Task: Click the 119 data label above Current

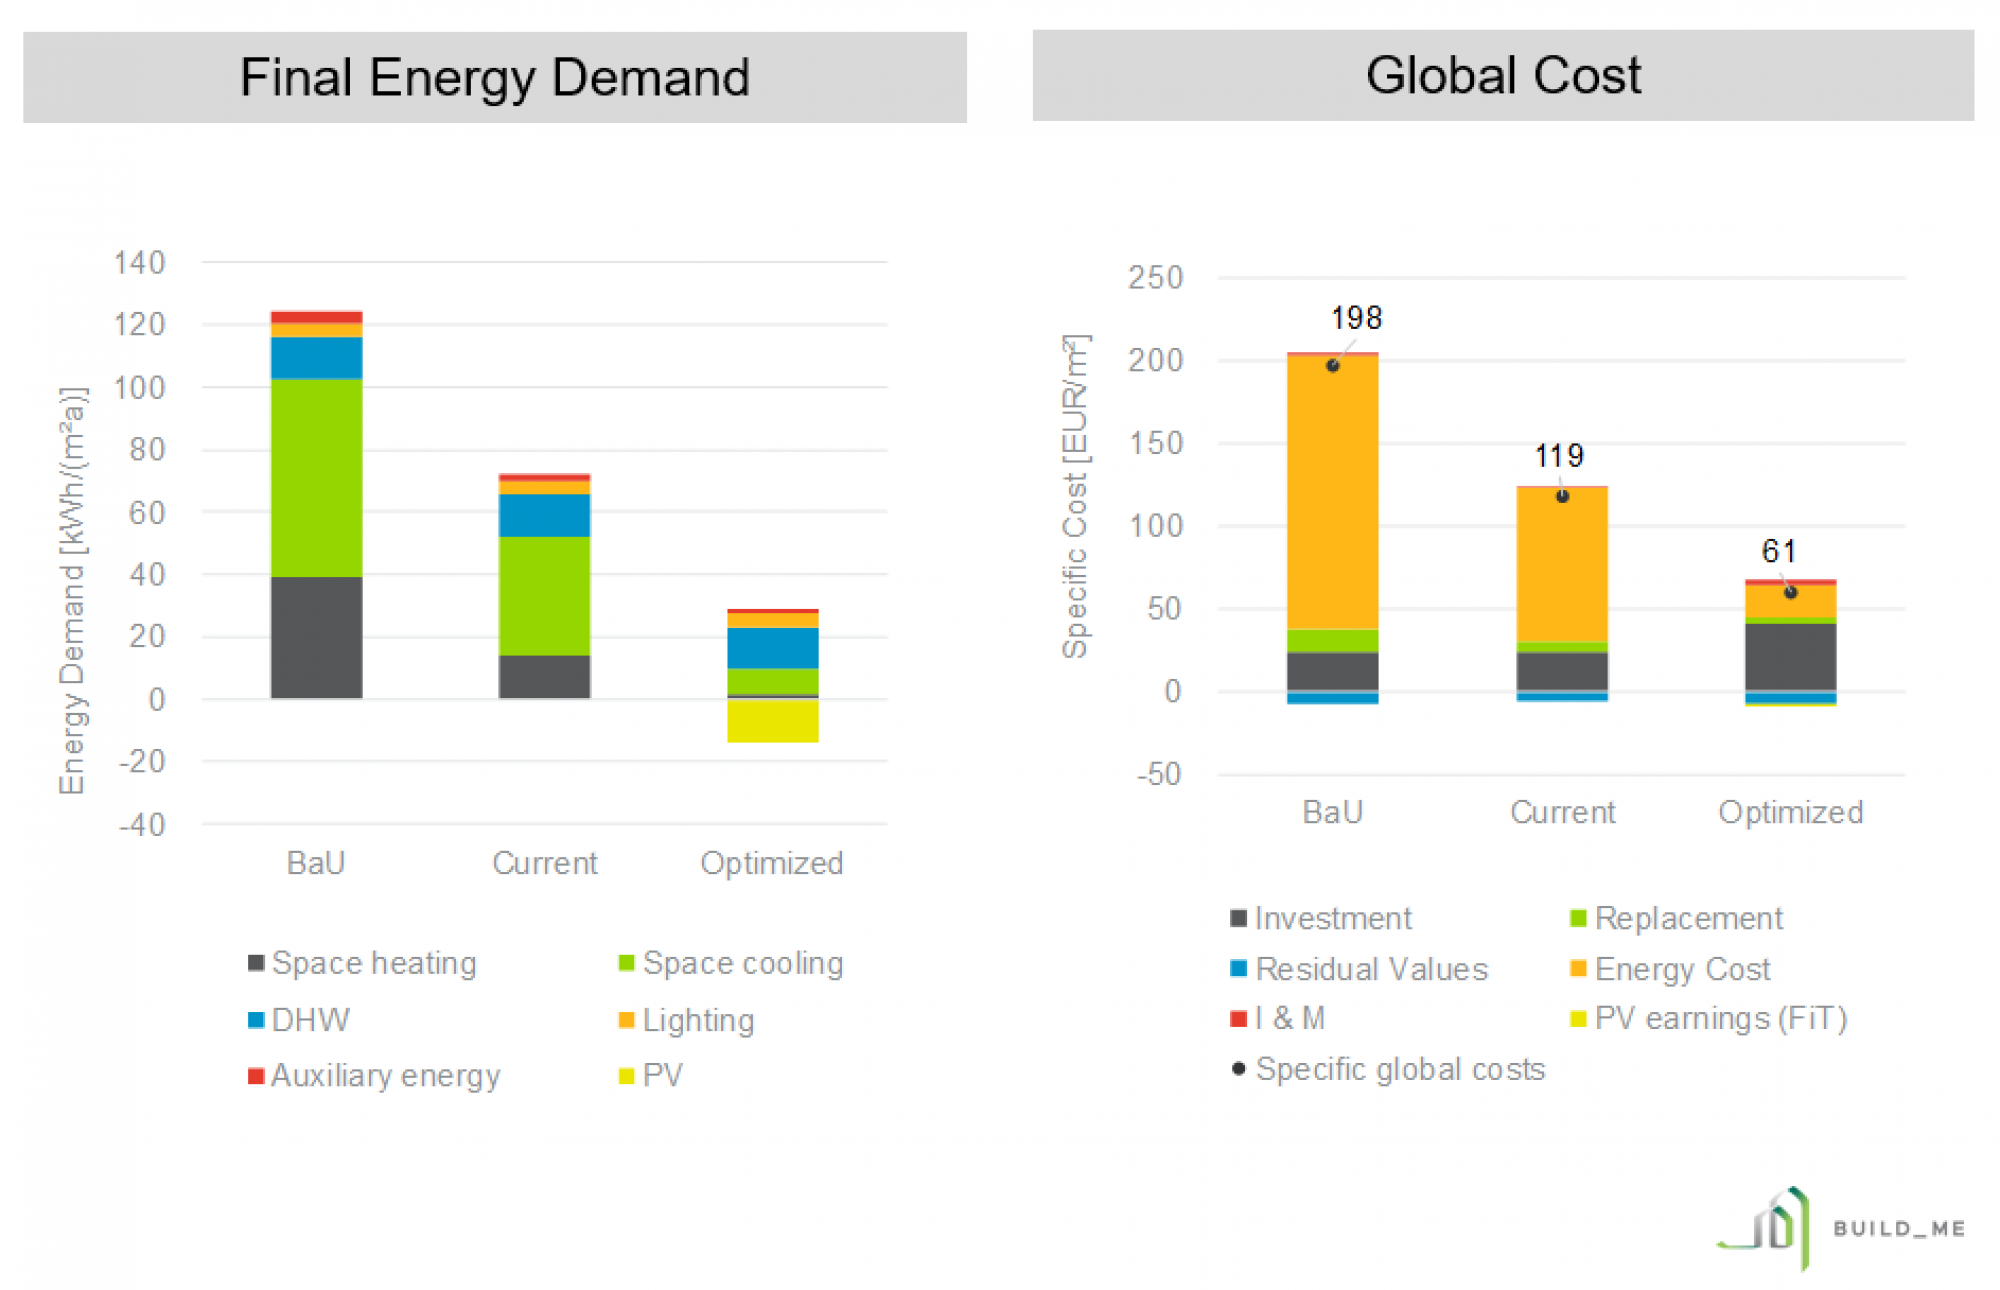Action: pyautogui.click(x=1559, y=456)
